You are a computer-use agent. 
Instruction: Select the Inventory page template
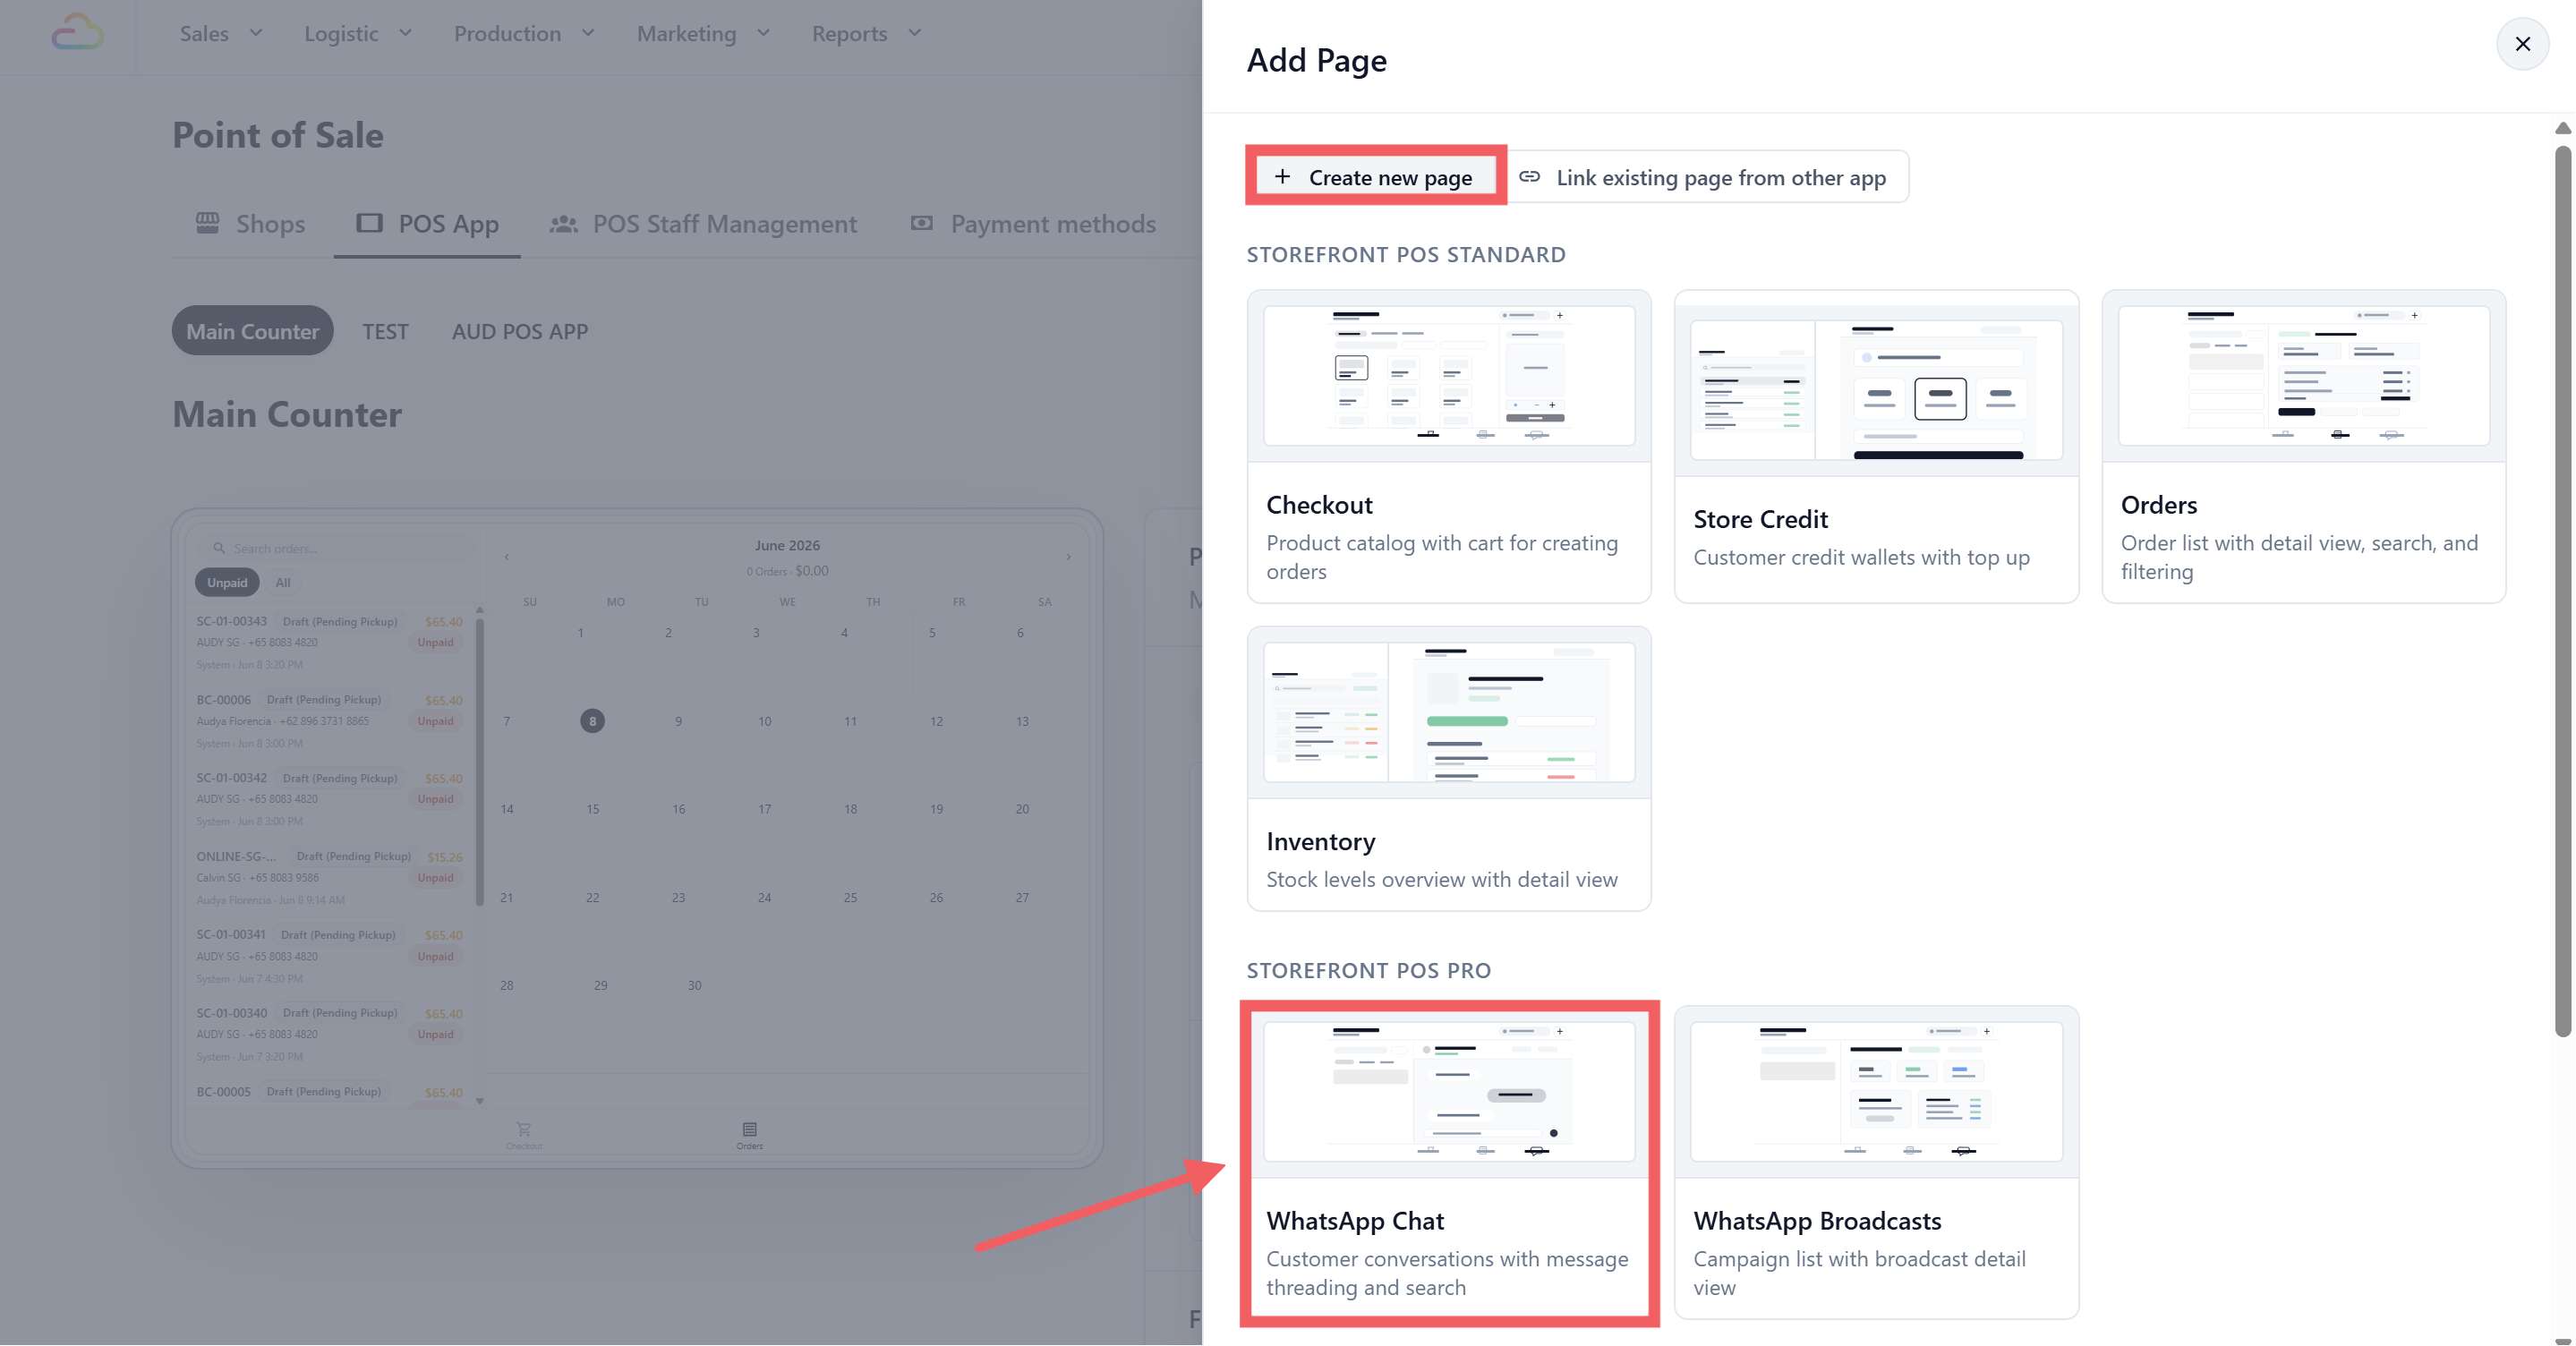[x=1448, y=768]
